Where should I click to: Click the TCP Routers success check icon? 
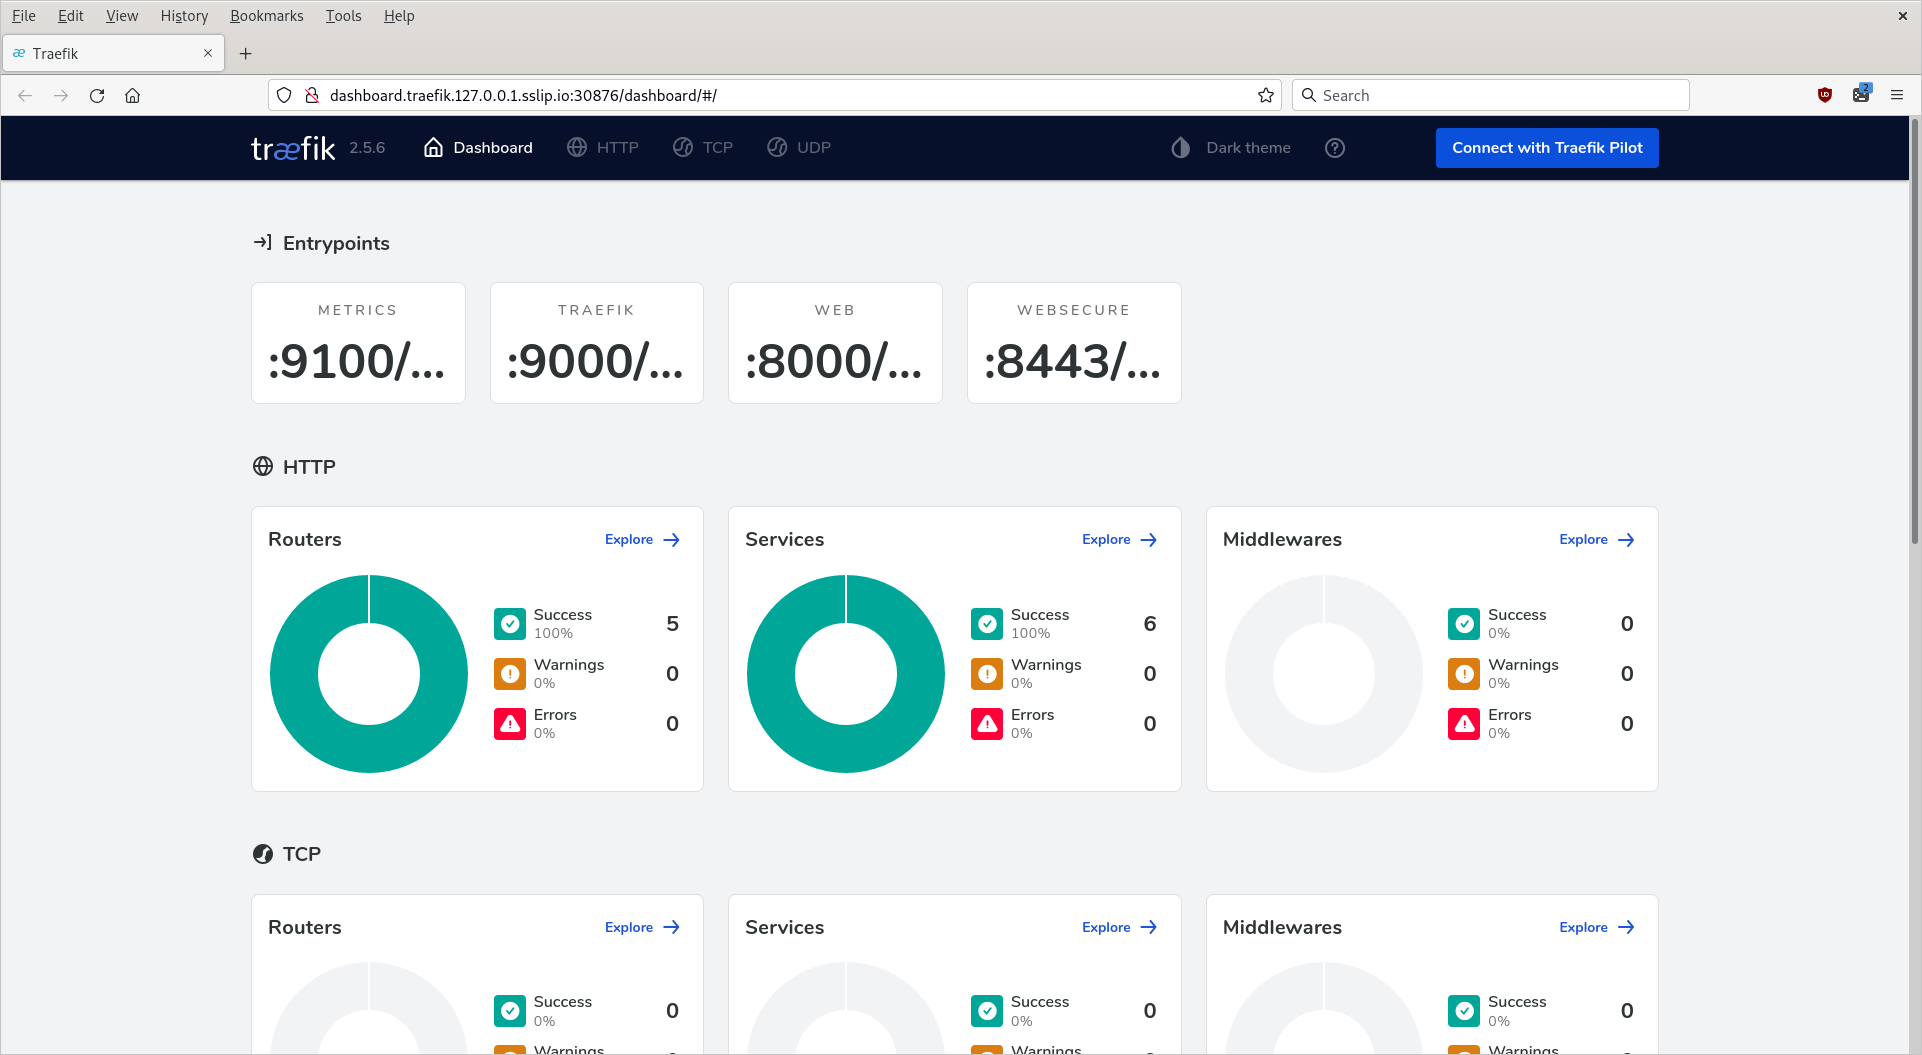tap(510, 1011)
